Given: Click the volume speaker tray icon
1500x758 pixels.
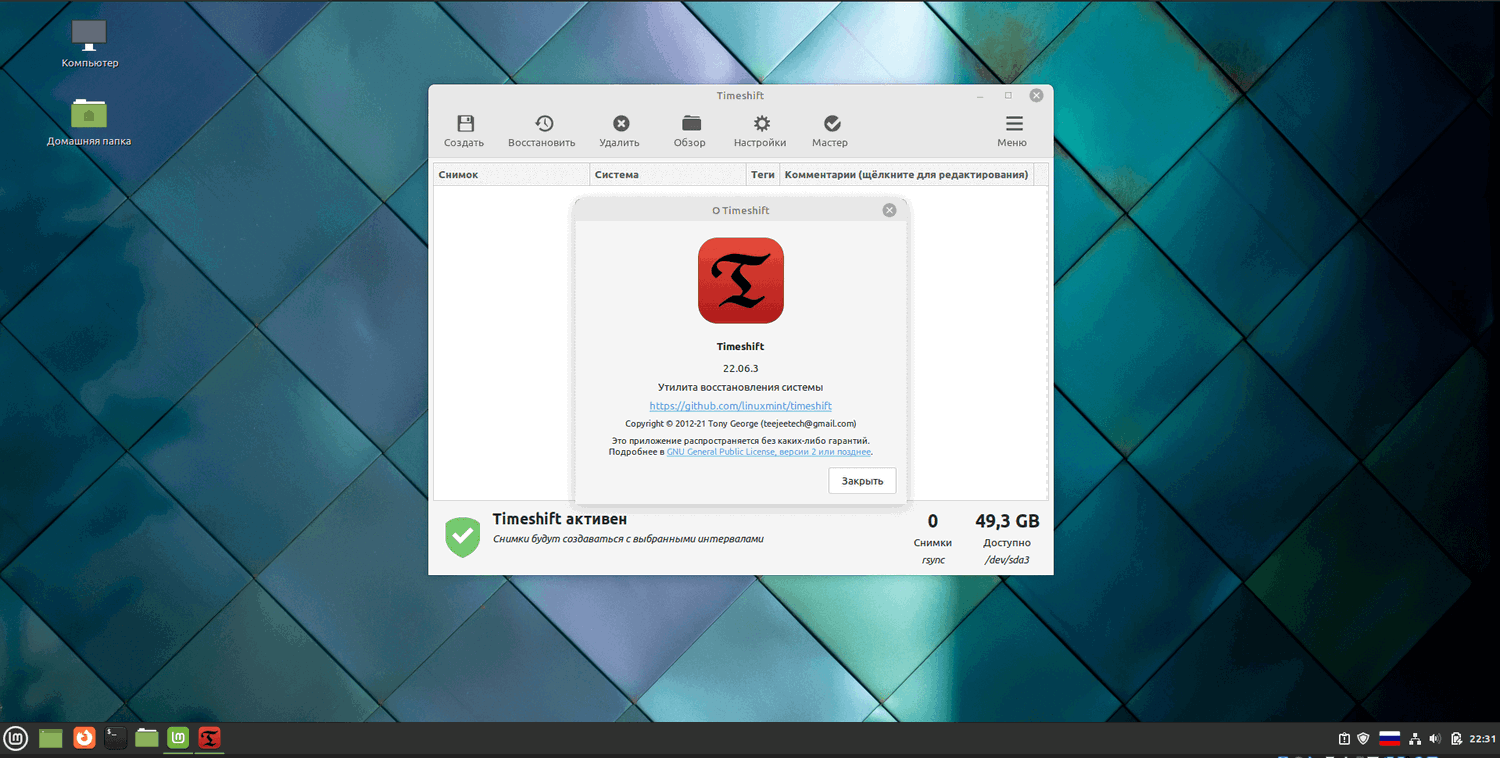Looking at the screenshot, I should pos(1435,739).
